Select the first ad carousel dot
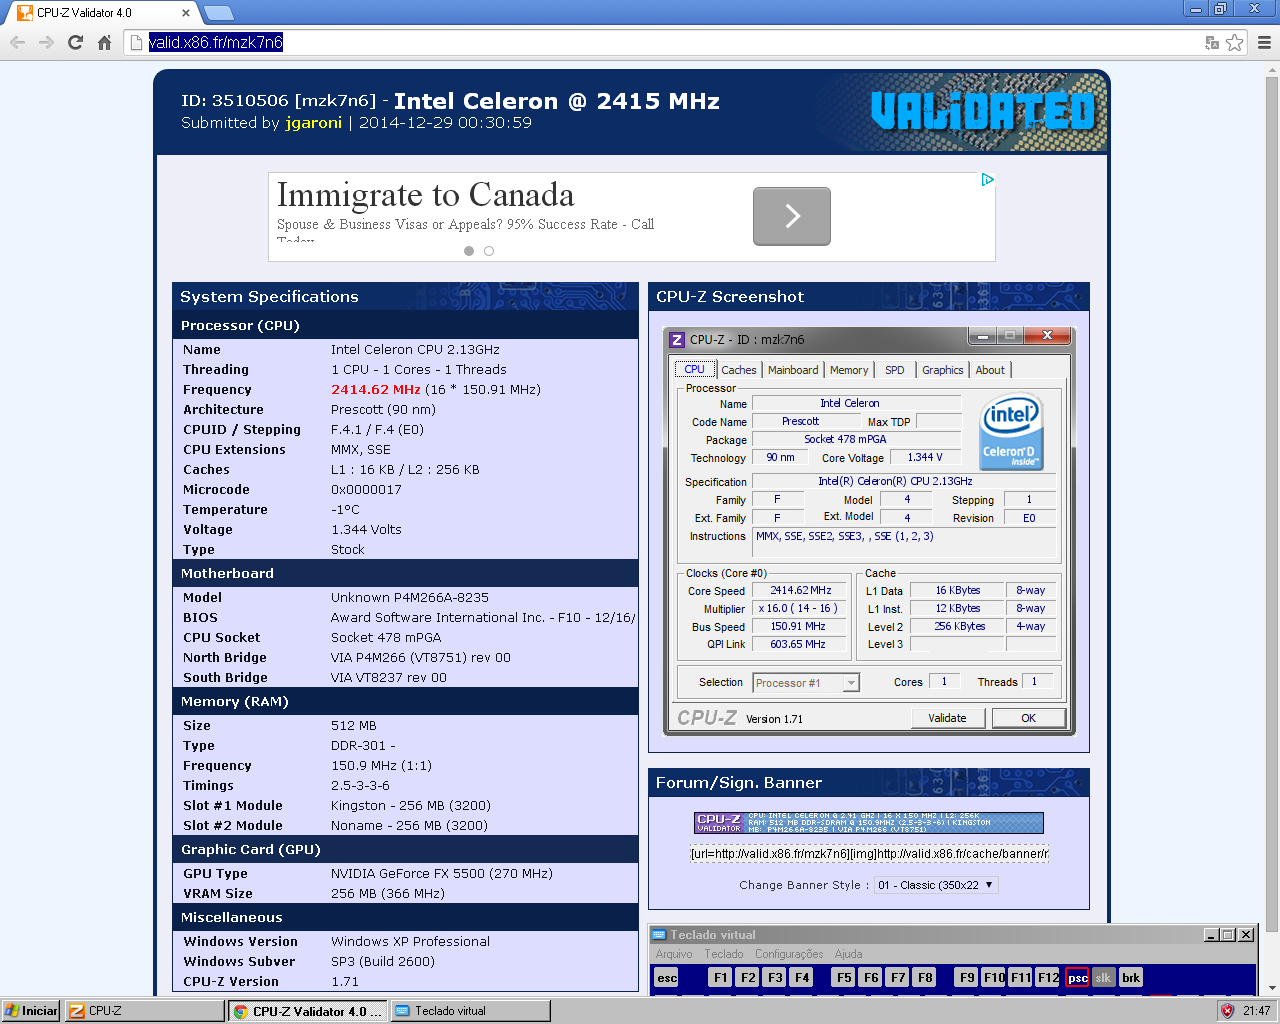The height and width of the screenshot is (1024, 1280). [x=469, y=251]
